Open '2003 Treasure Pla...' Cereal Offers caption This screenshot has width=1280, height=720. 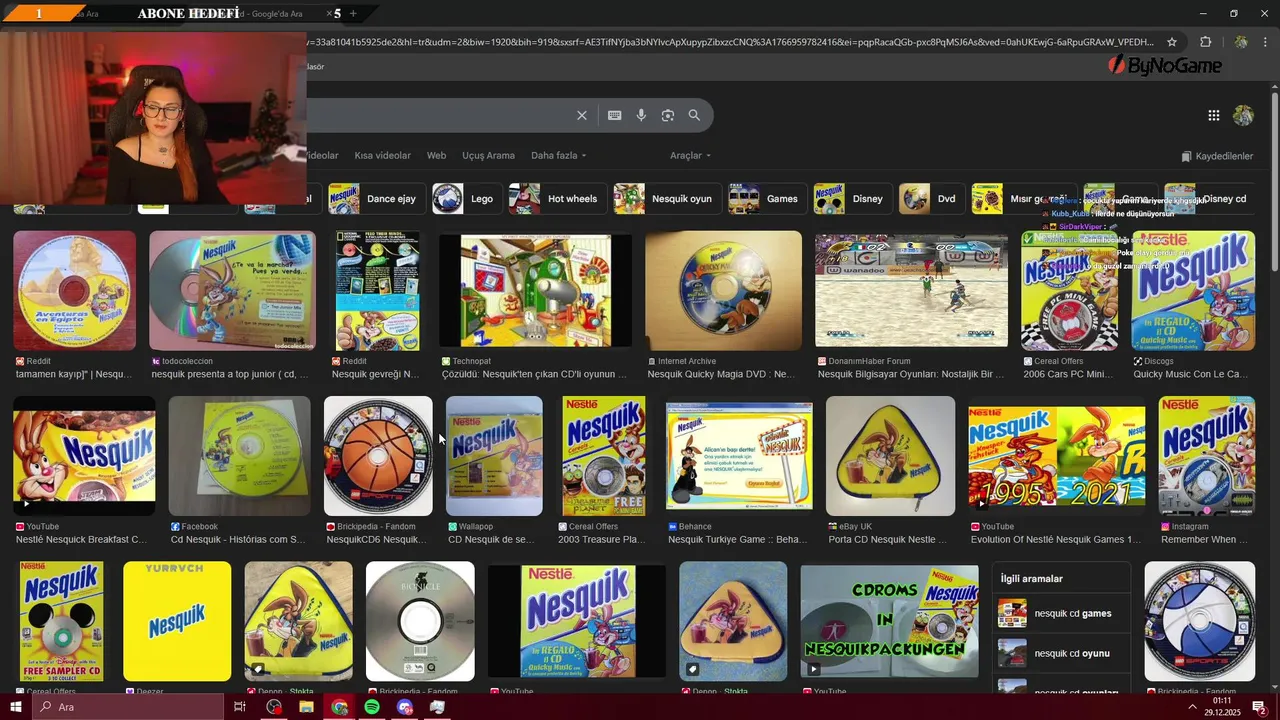point(602,539)
